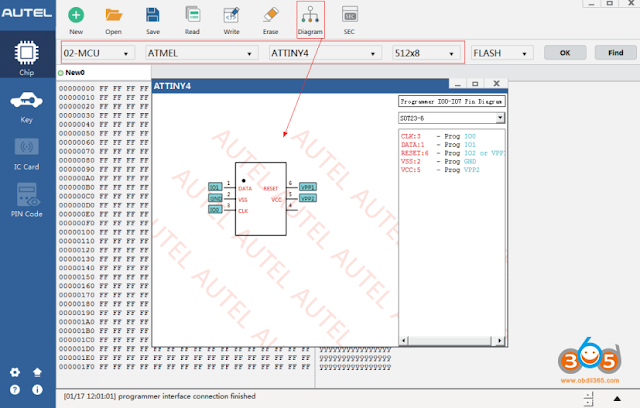The height and width of the screenshot is (408, 640).
Task: Open the IC Card sidebar section
Action: click(x=27, y=154)
